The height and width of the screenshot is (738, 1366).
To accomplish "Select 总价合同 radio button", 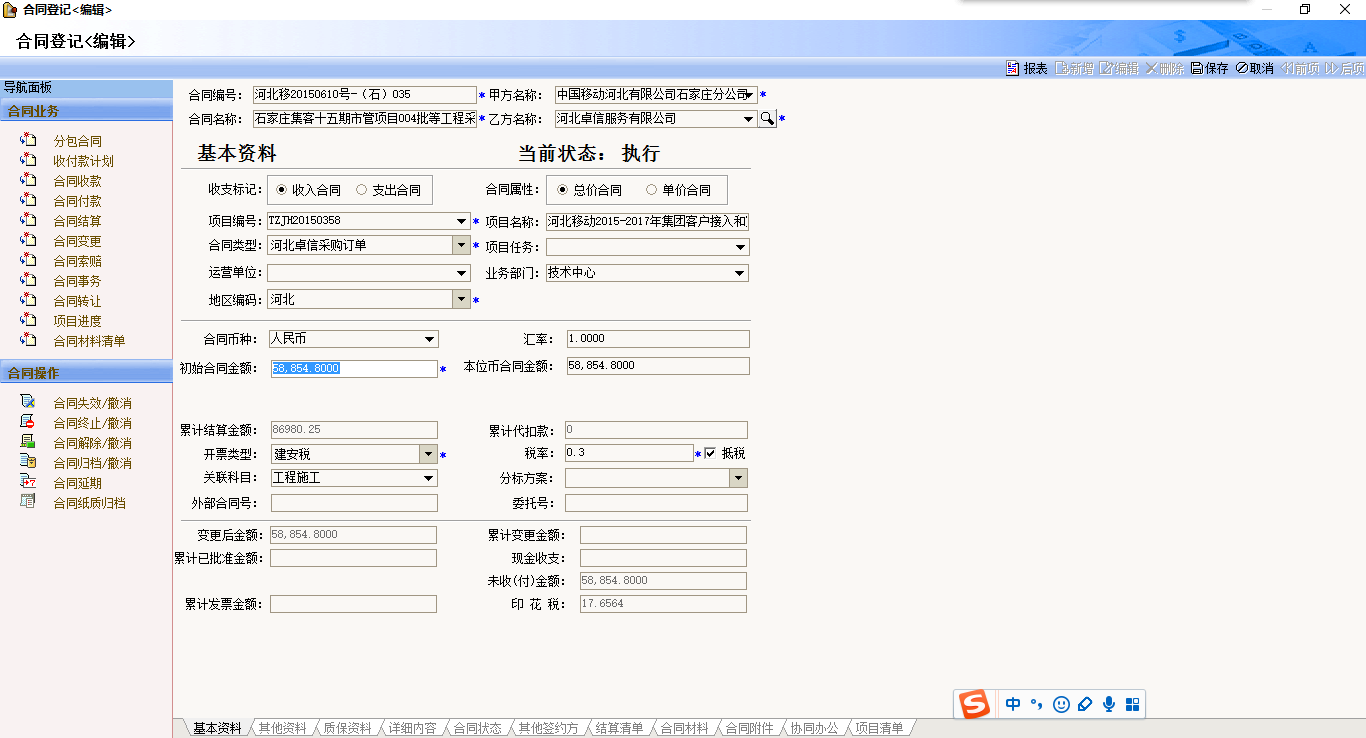I will point(563,190).
